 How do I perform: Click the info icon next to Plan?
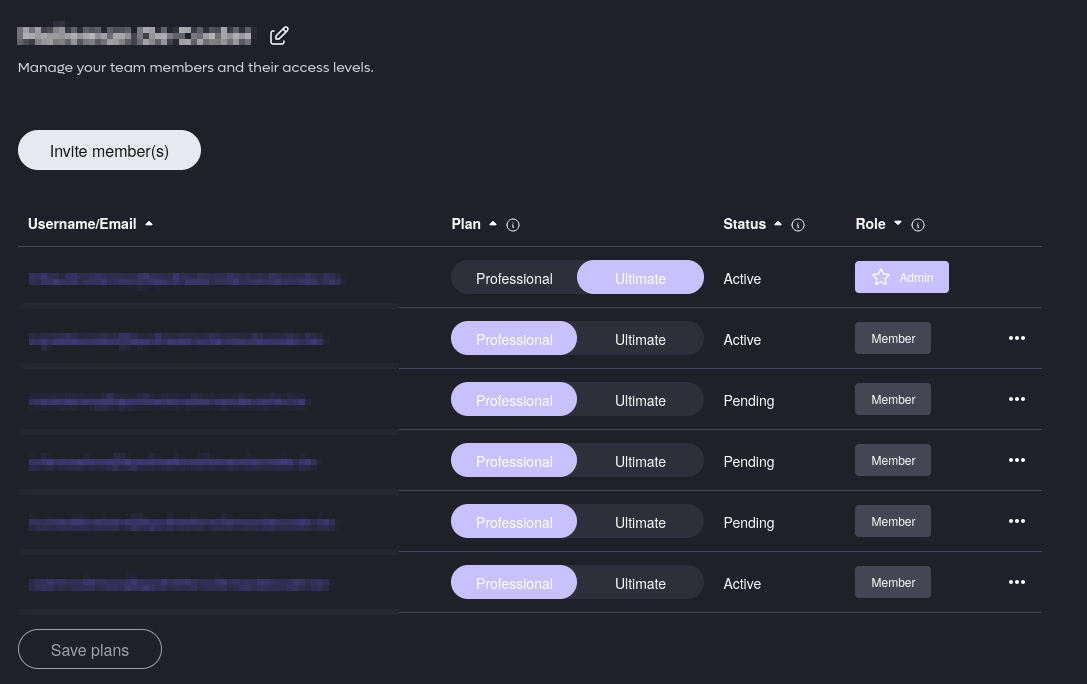coord(513,225)
